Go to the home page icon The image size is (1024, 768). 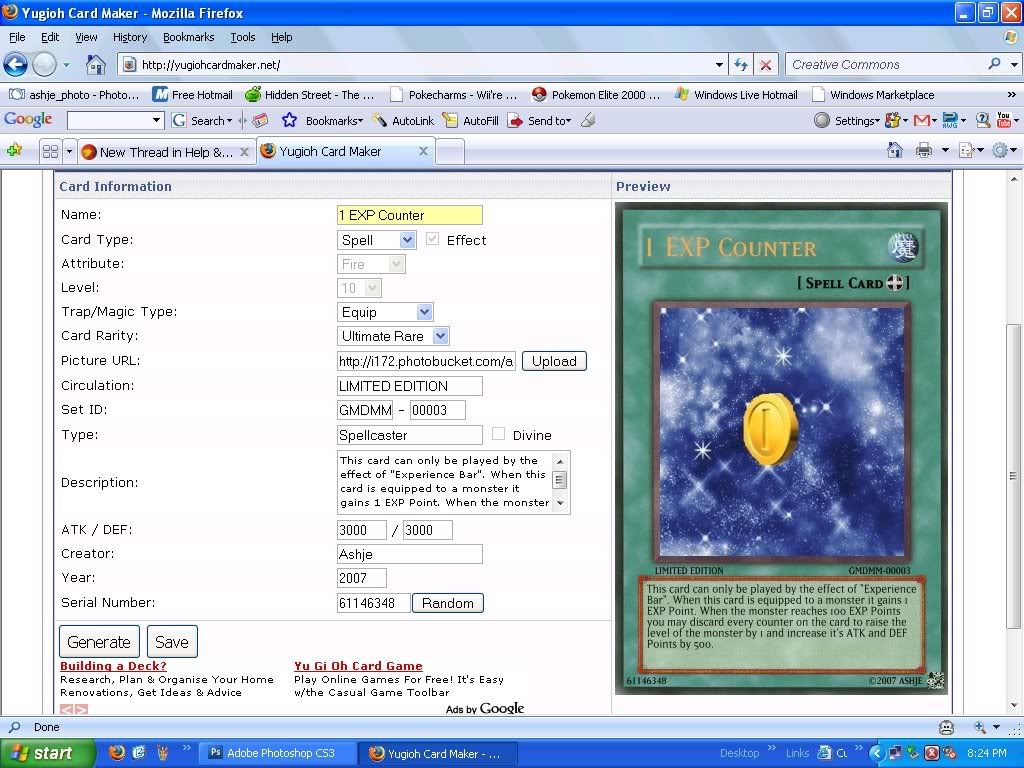point(95,65)
